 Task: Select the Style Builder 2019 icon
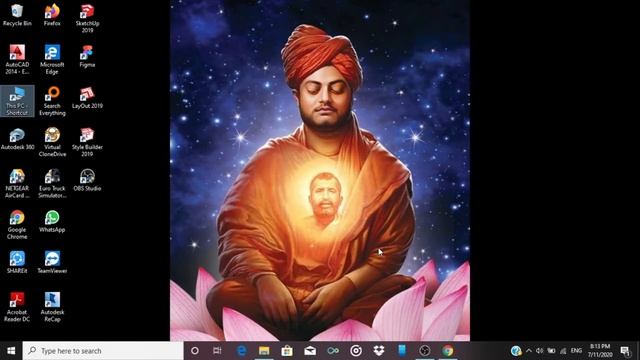point(87,142)
